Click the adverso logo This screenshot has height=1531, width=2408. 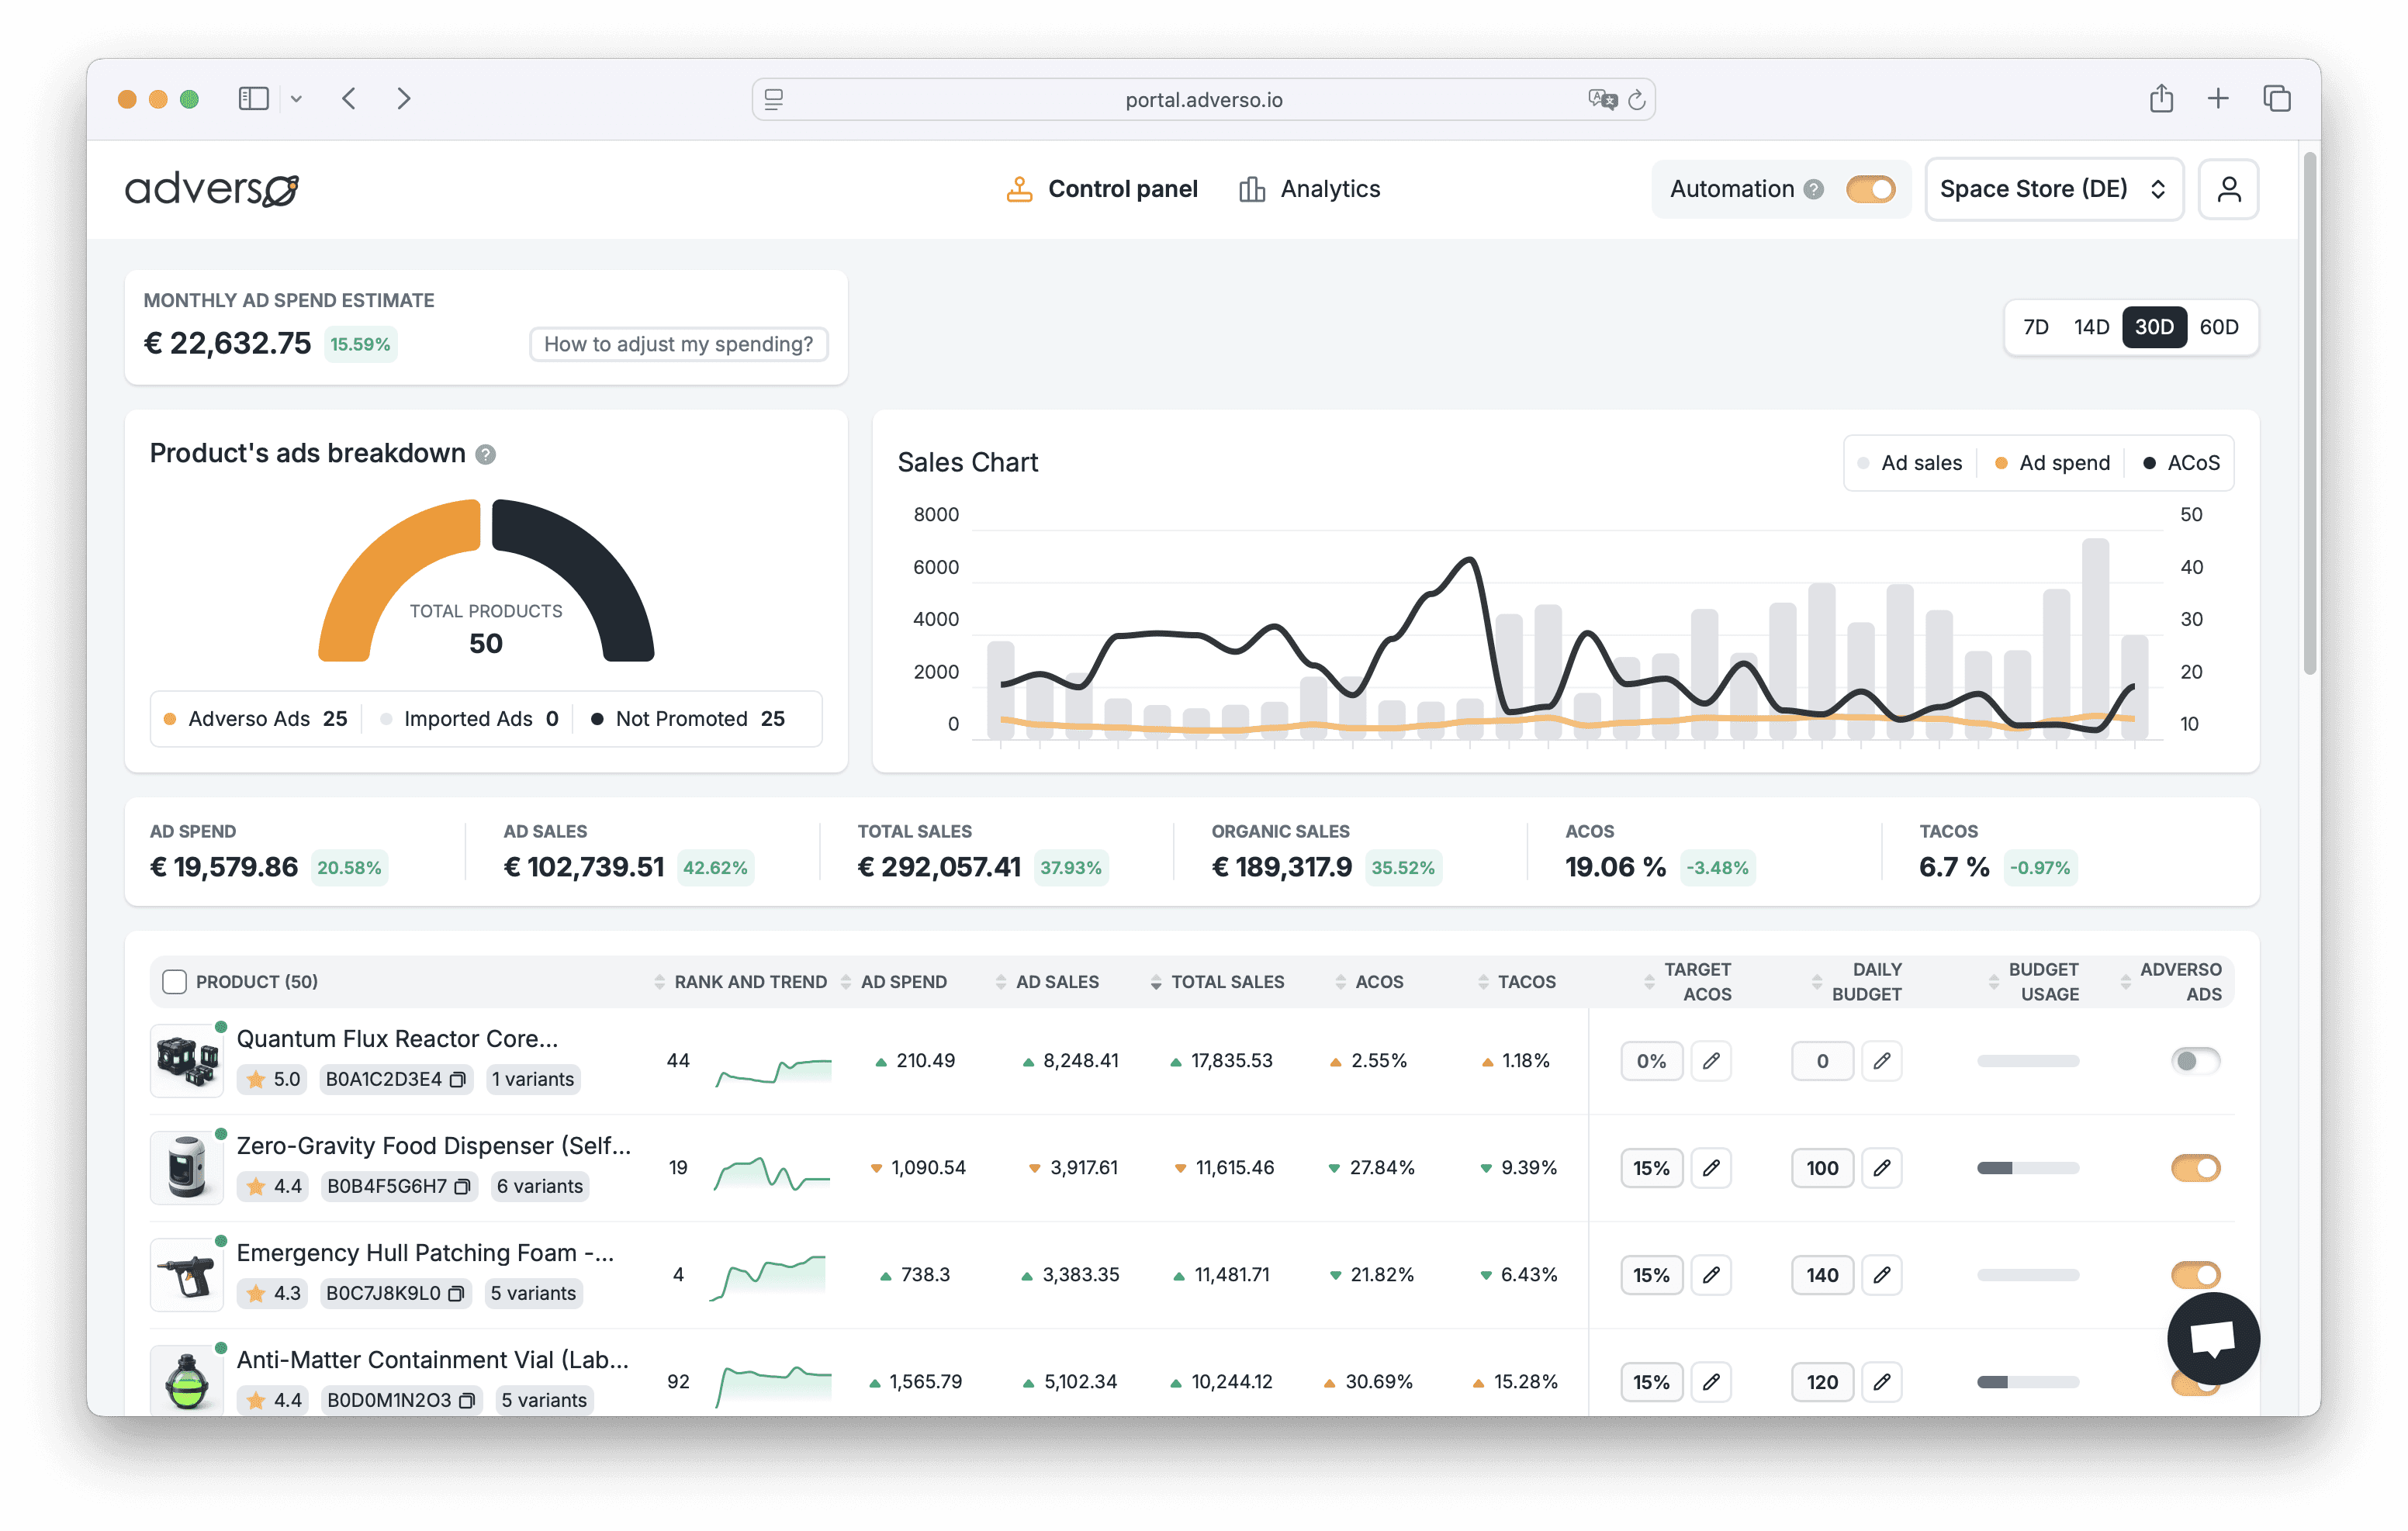[x=211, y=188]
